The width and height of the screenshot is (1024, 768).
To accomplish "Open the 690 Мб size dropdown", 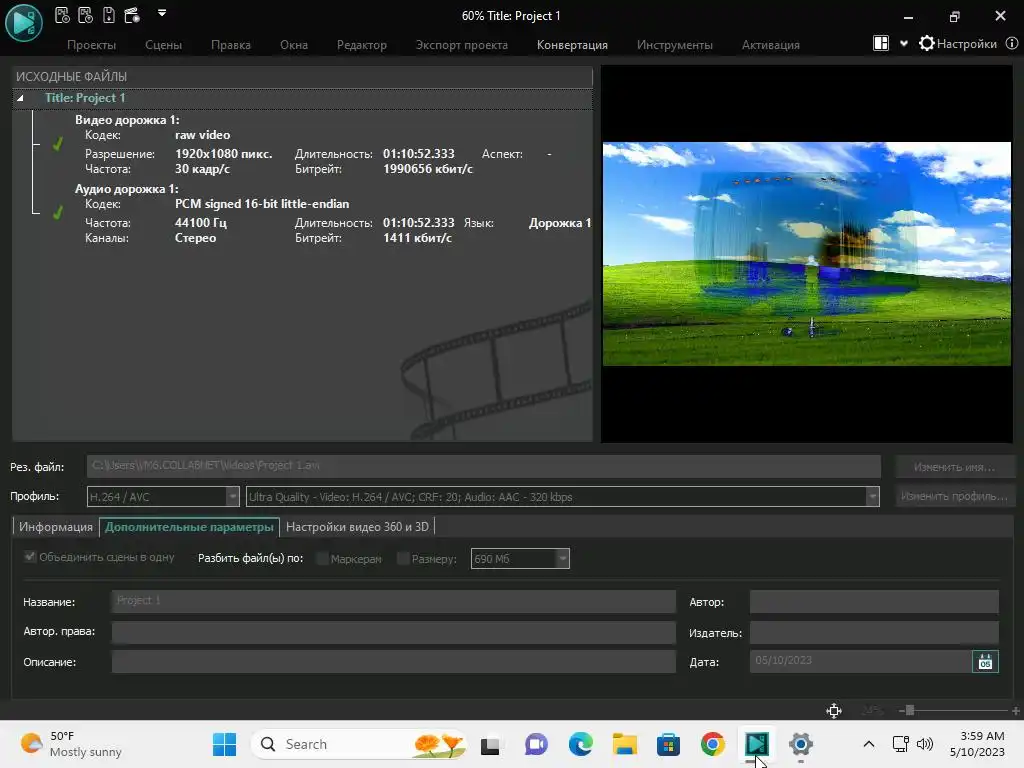I will pos(520,558).
